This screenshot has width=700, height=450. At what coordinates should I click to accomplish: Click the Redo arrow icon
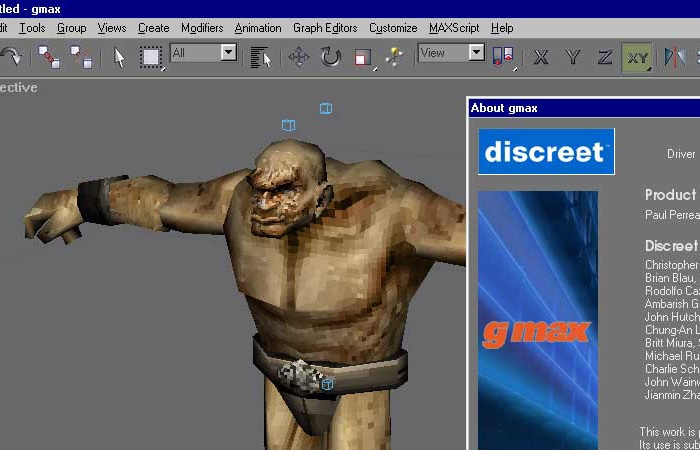[10, 57]
